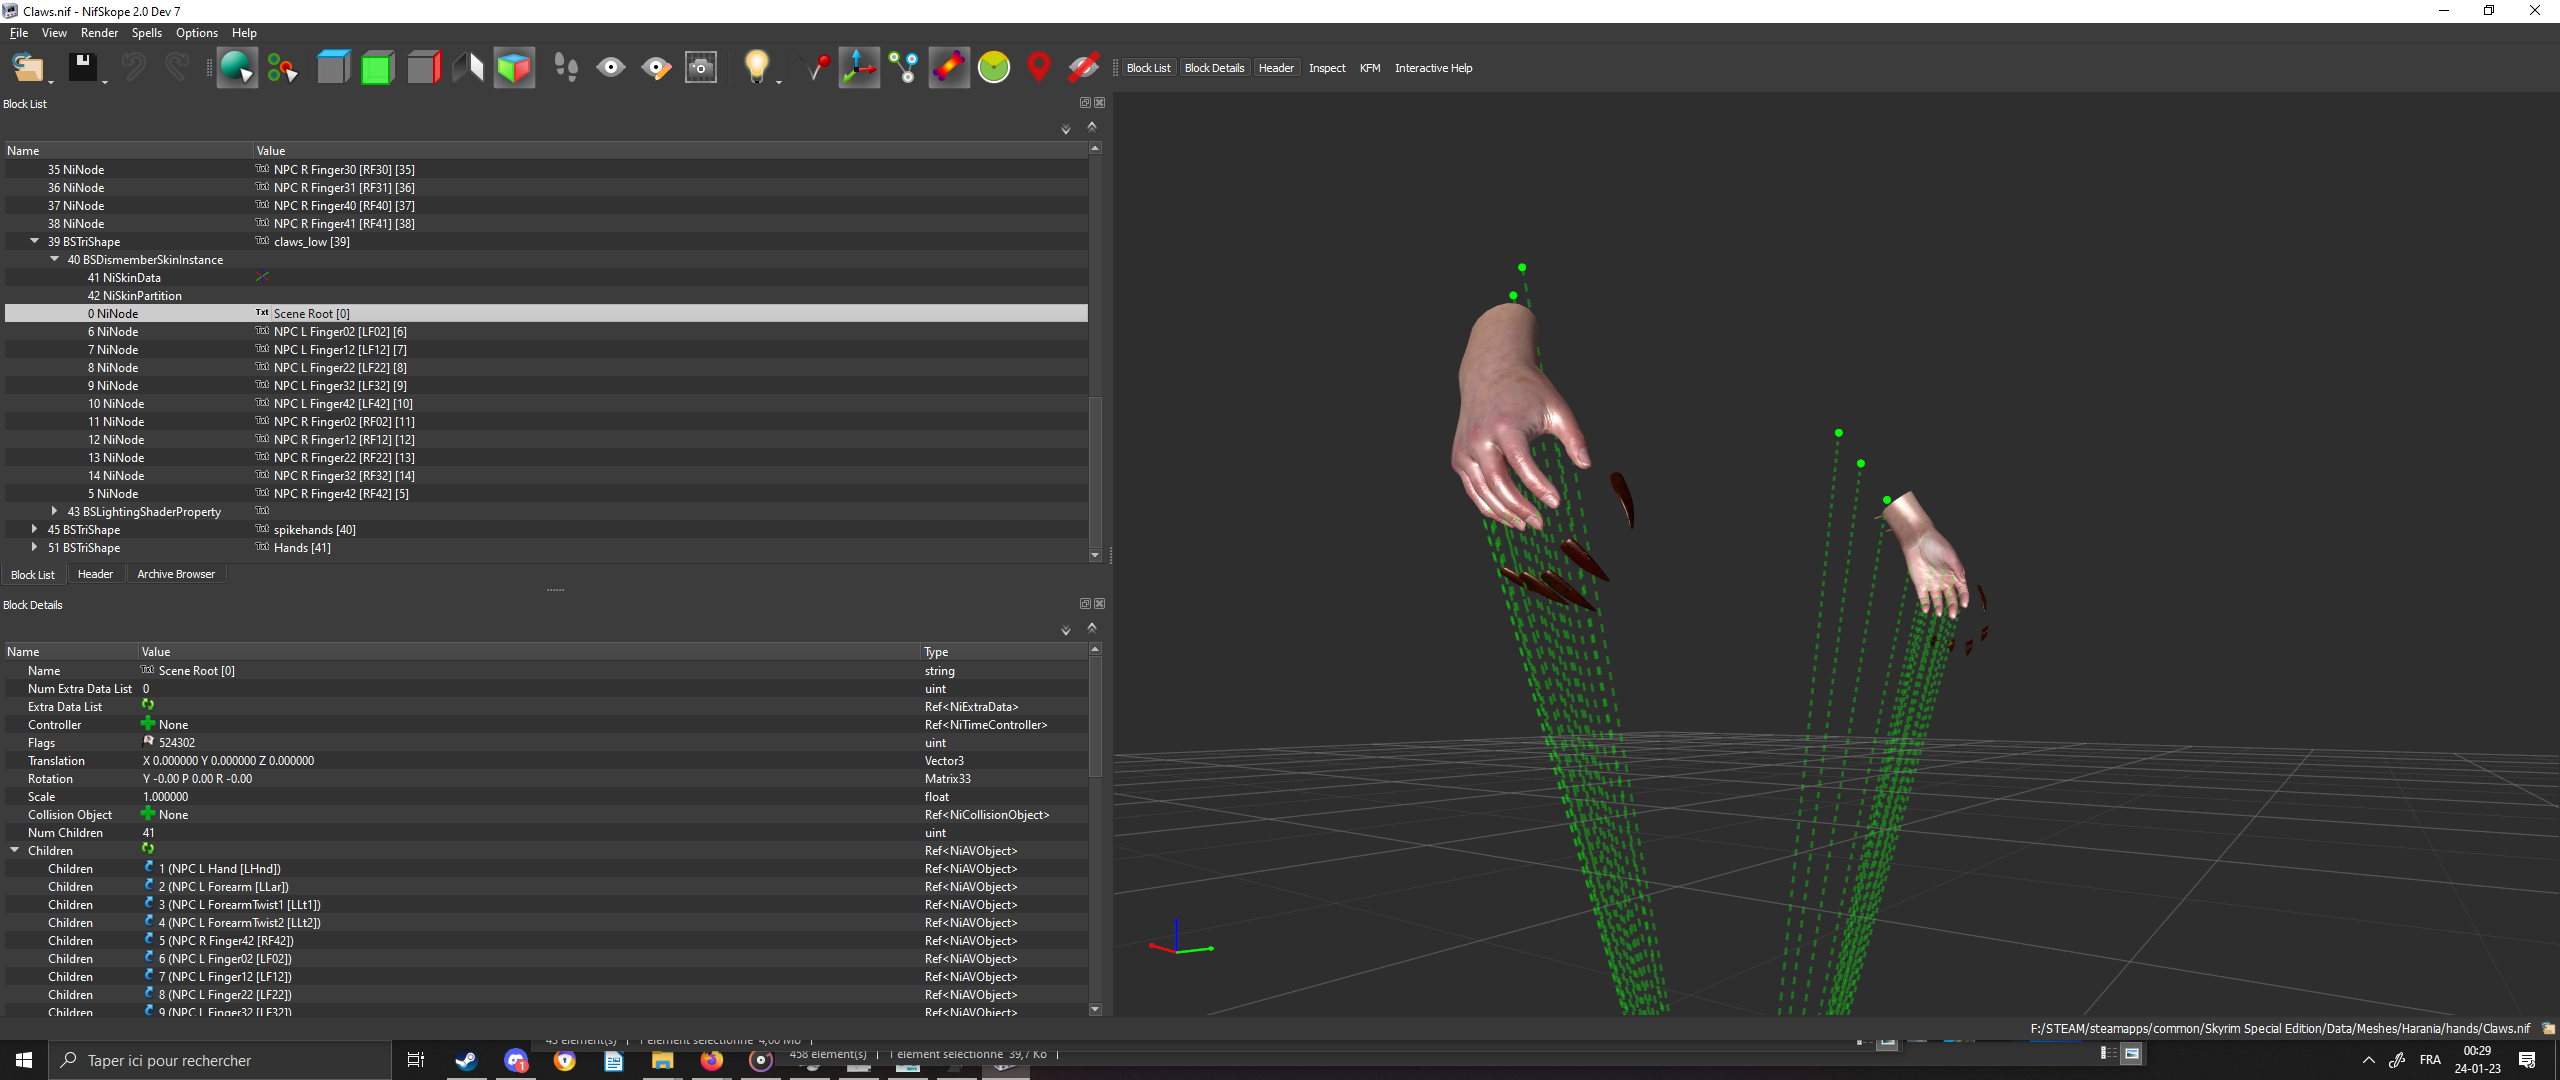Viewport: 2560px width, 1080px height.
Task: Take a viewport screenshot with camera icon
Action: 701,68
